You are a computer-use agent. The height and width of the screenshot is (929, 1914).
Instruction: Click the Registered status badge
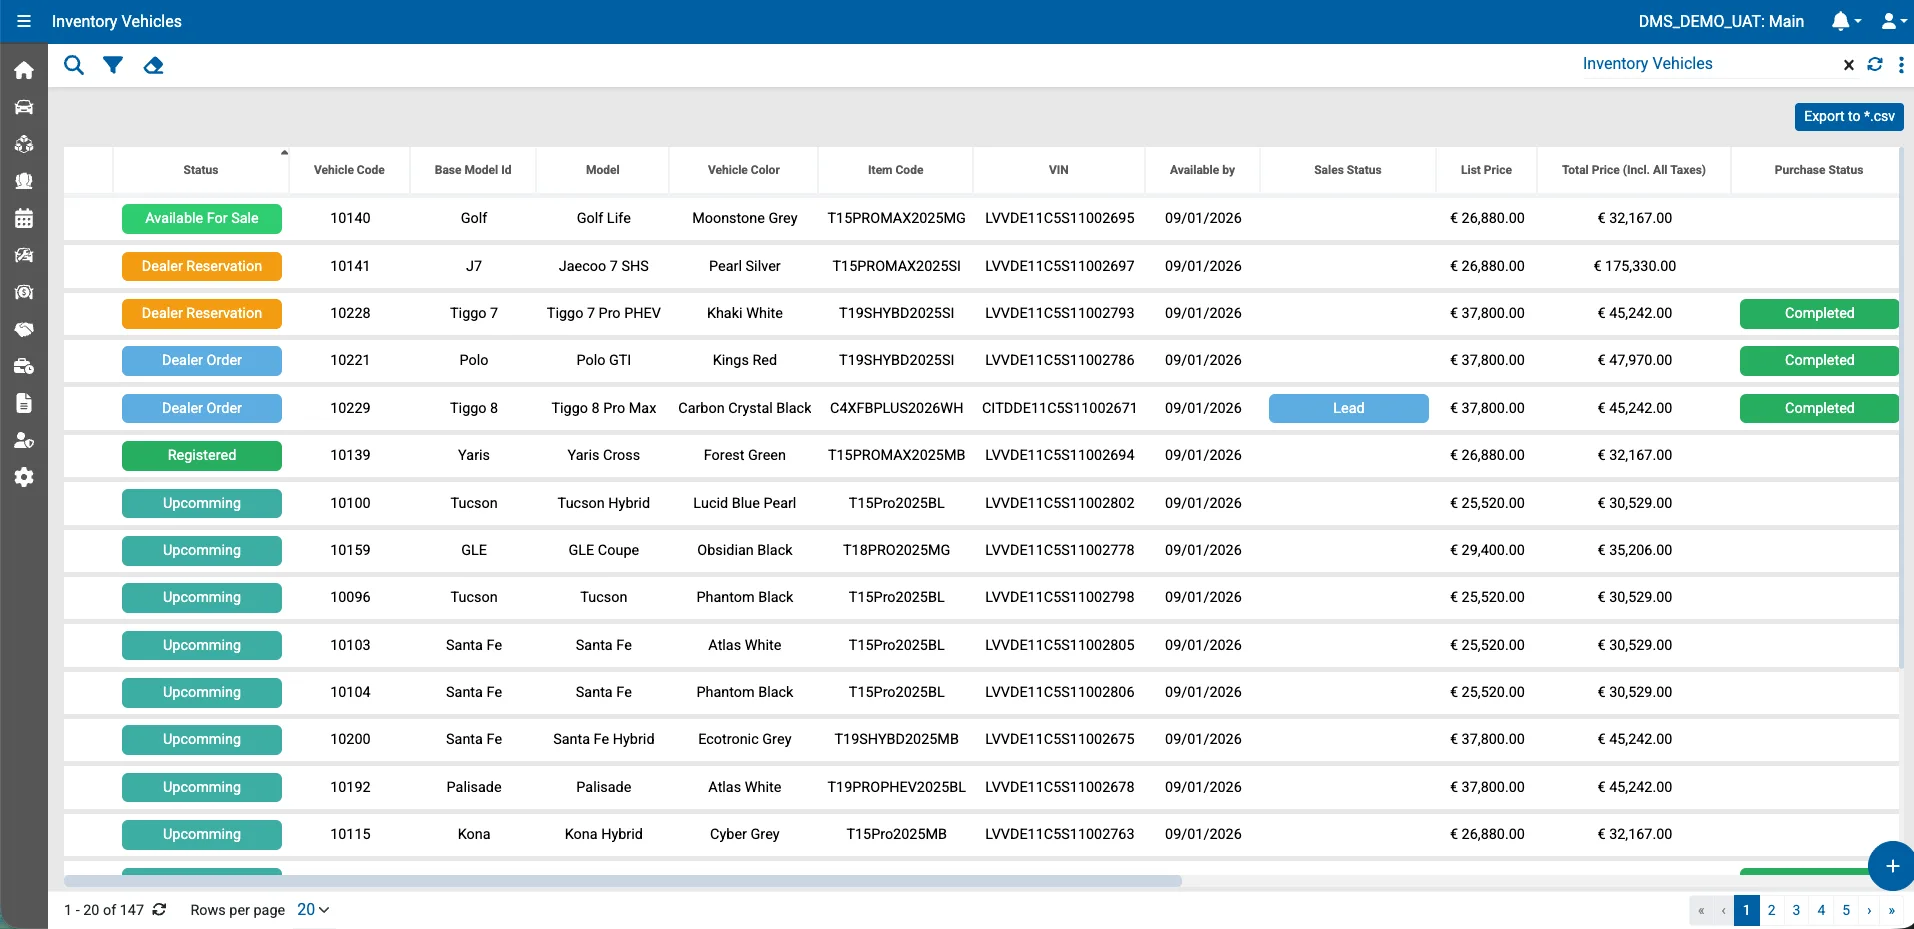202,455
